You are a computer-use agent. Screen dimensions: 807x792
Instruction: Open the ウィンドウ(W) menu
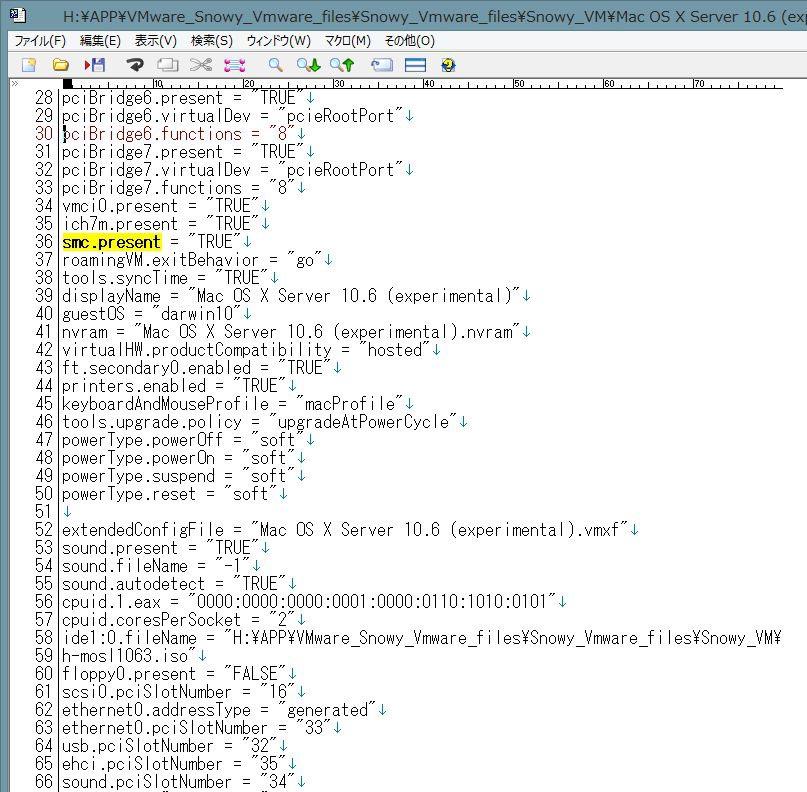pyautogui.click(x=278, y=41)
